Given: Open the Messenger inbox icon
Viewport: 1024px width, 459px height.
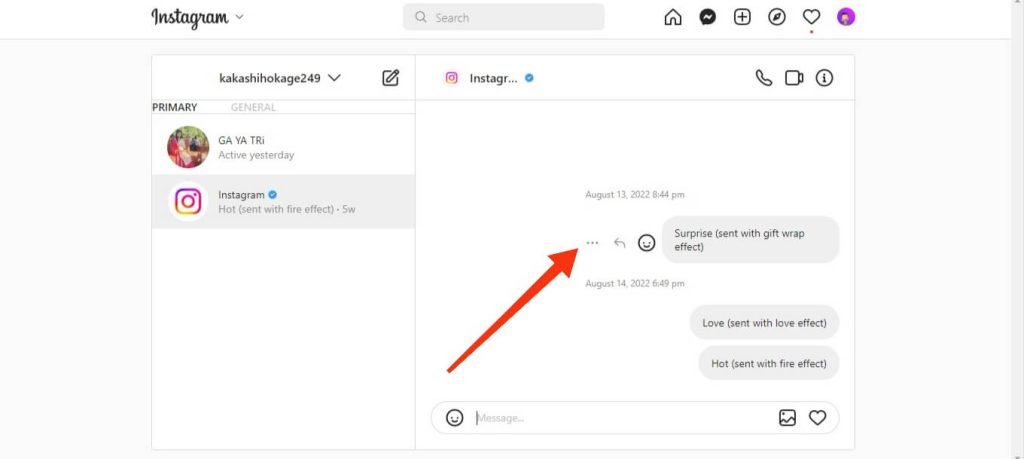Looking at the screenshot, I should 707,18.
